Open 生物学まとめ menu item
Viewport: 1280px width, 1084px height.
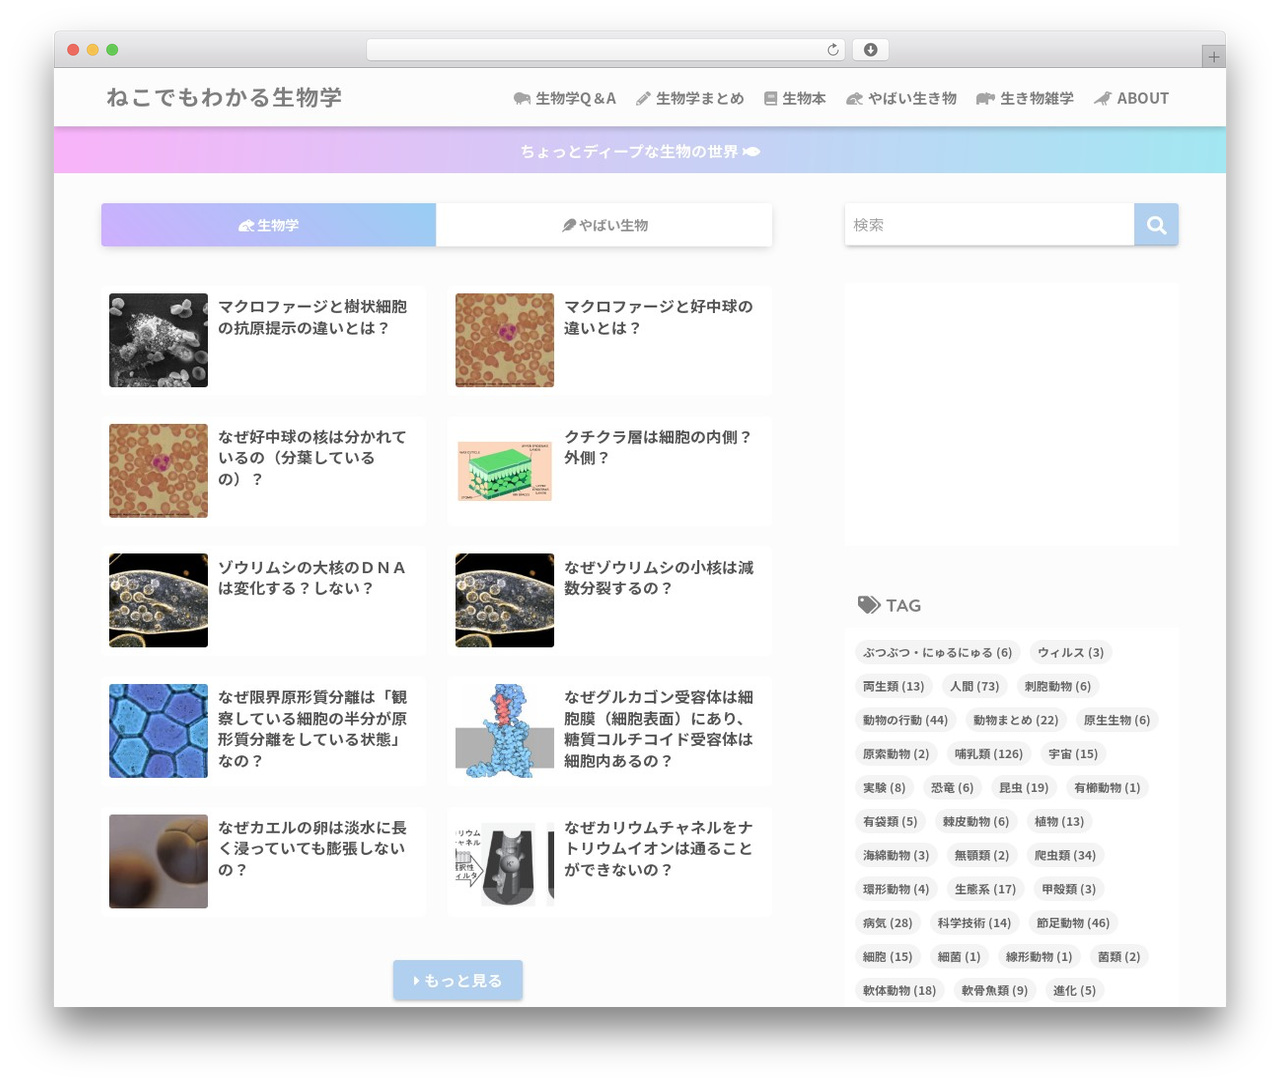[x=690, y=98]
